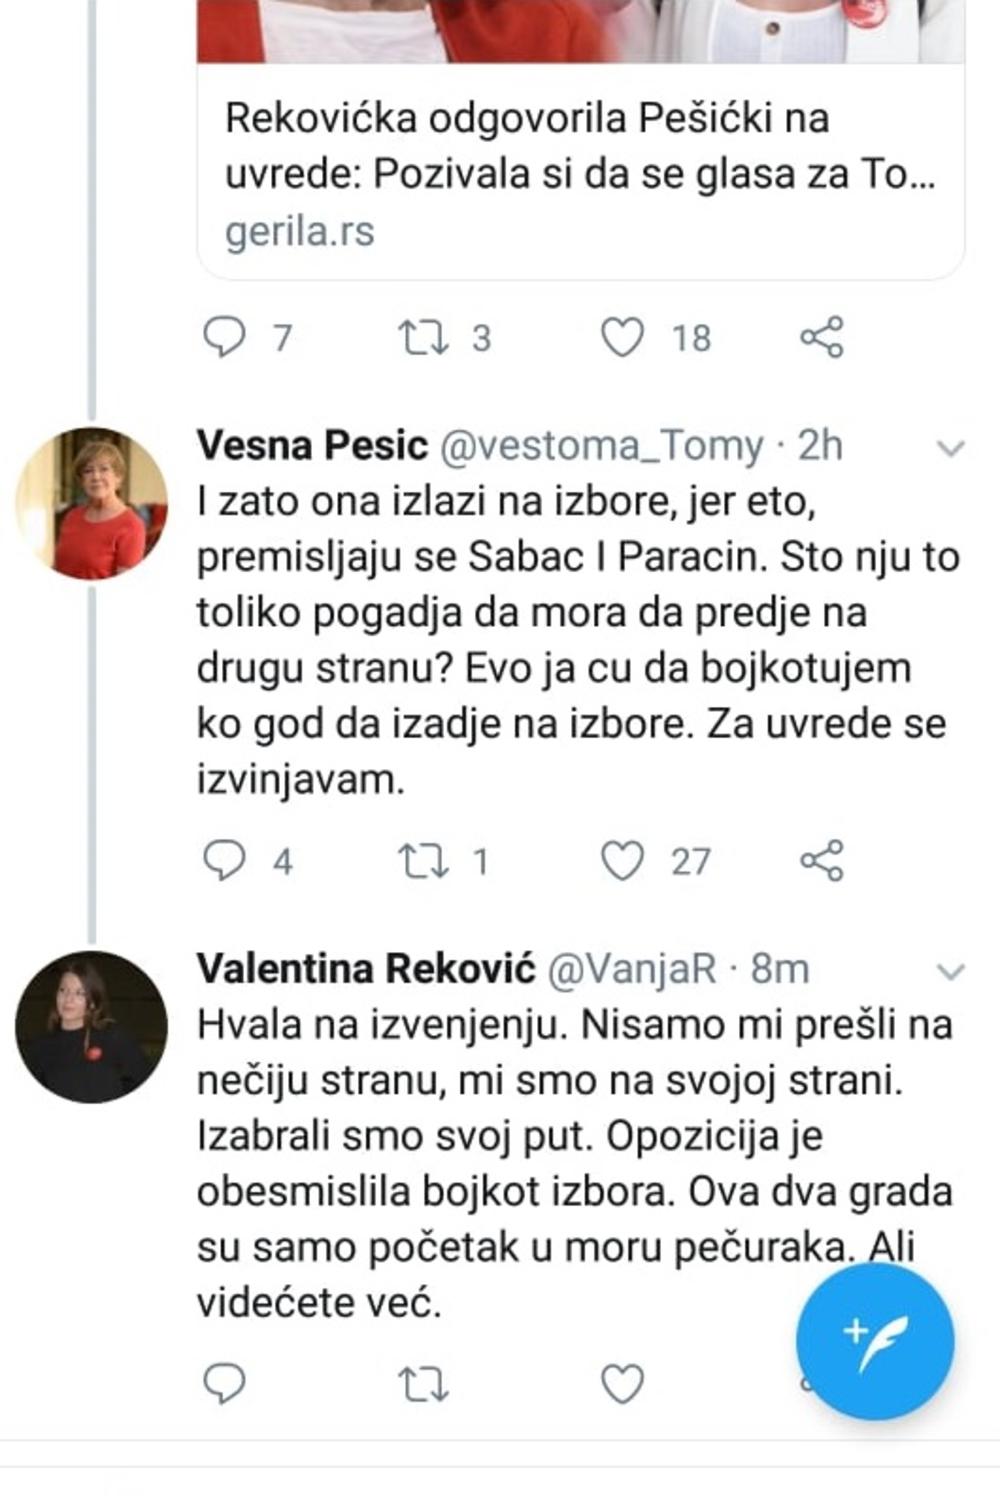
Task: Expand options chevron on Valentina Reković's tweet
Action: [x=951, y=971]
